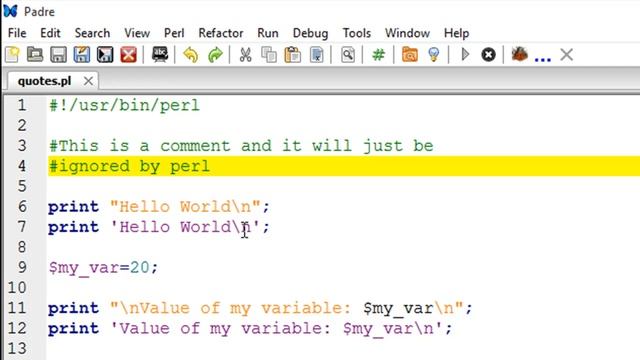
Task: Run the script with play icon
Action: point(465,54)
